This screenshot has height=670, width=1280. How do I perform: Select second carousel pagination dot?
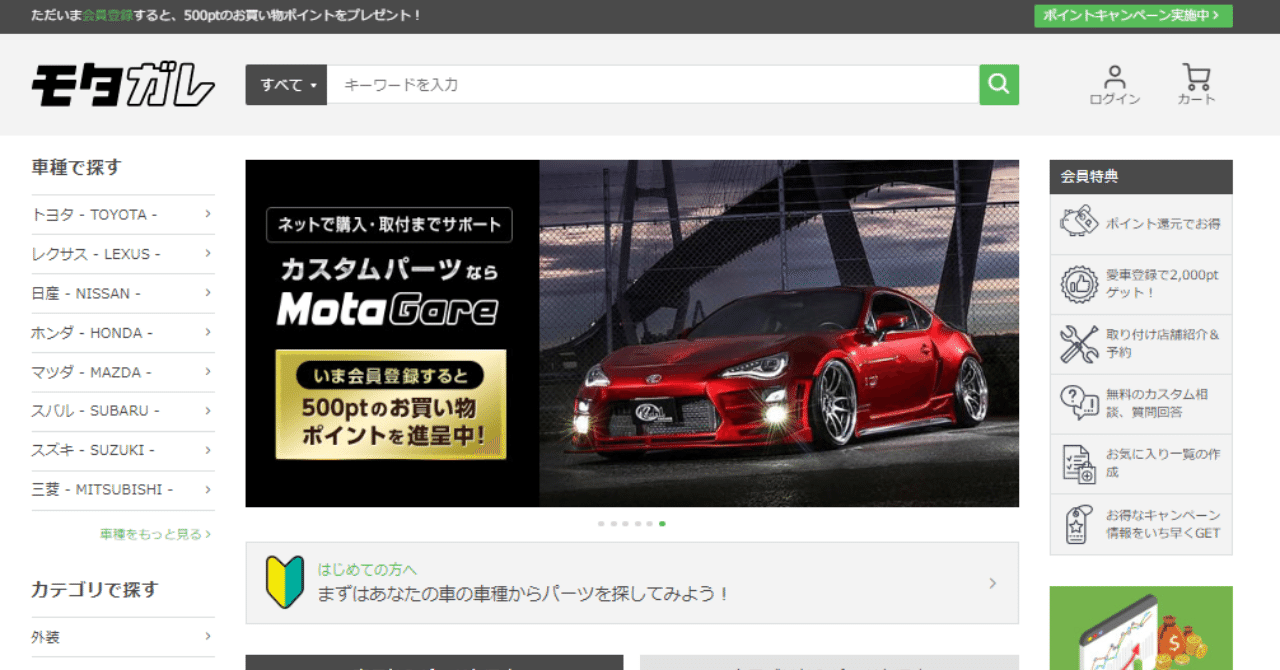613,523
